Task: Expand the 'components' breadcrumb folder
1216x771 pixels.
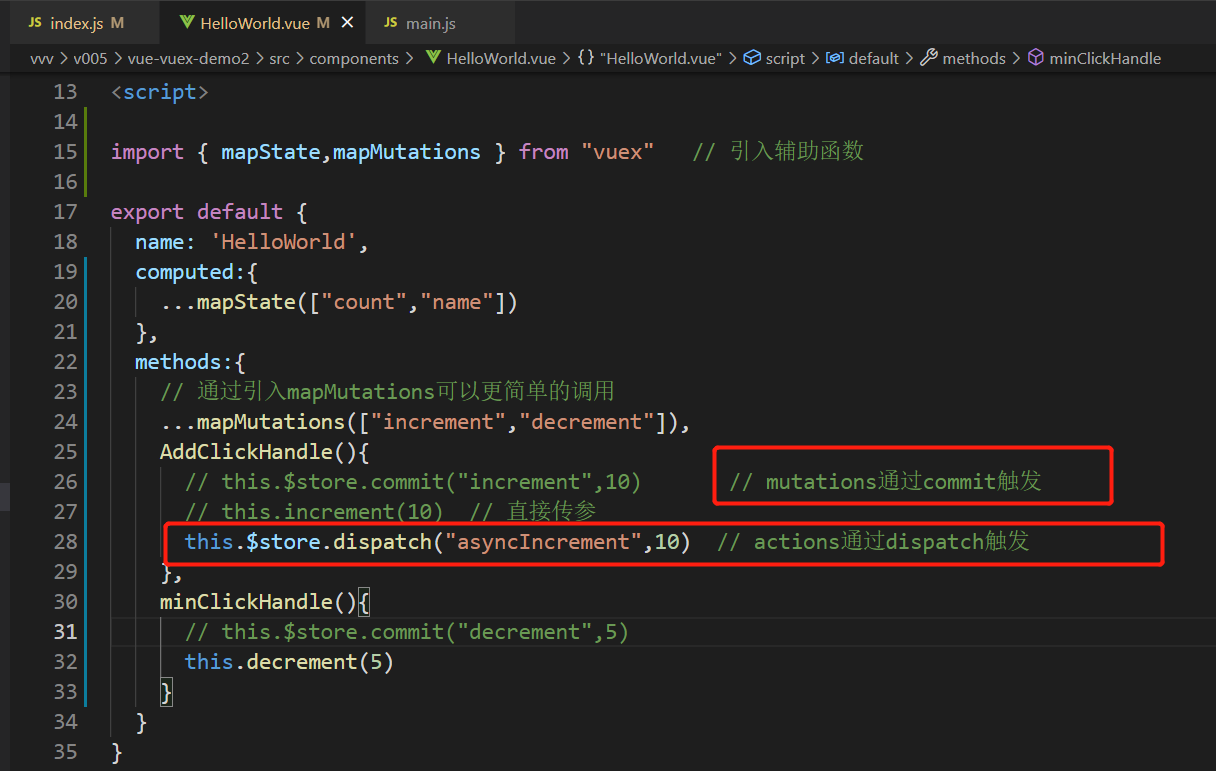Action: point(354,58)
